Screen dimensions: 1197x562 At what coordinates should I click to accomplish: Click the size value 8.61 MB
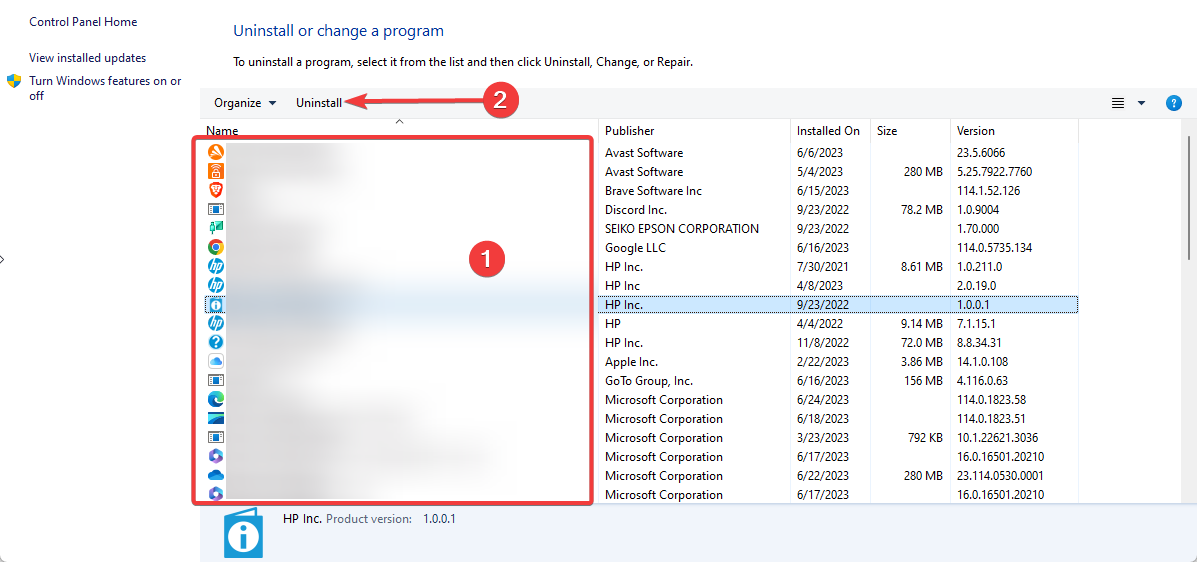coord(922,266)
